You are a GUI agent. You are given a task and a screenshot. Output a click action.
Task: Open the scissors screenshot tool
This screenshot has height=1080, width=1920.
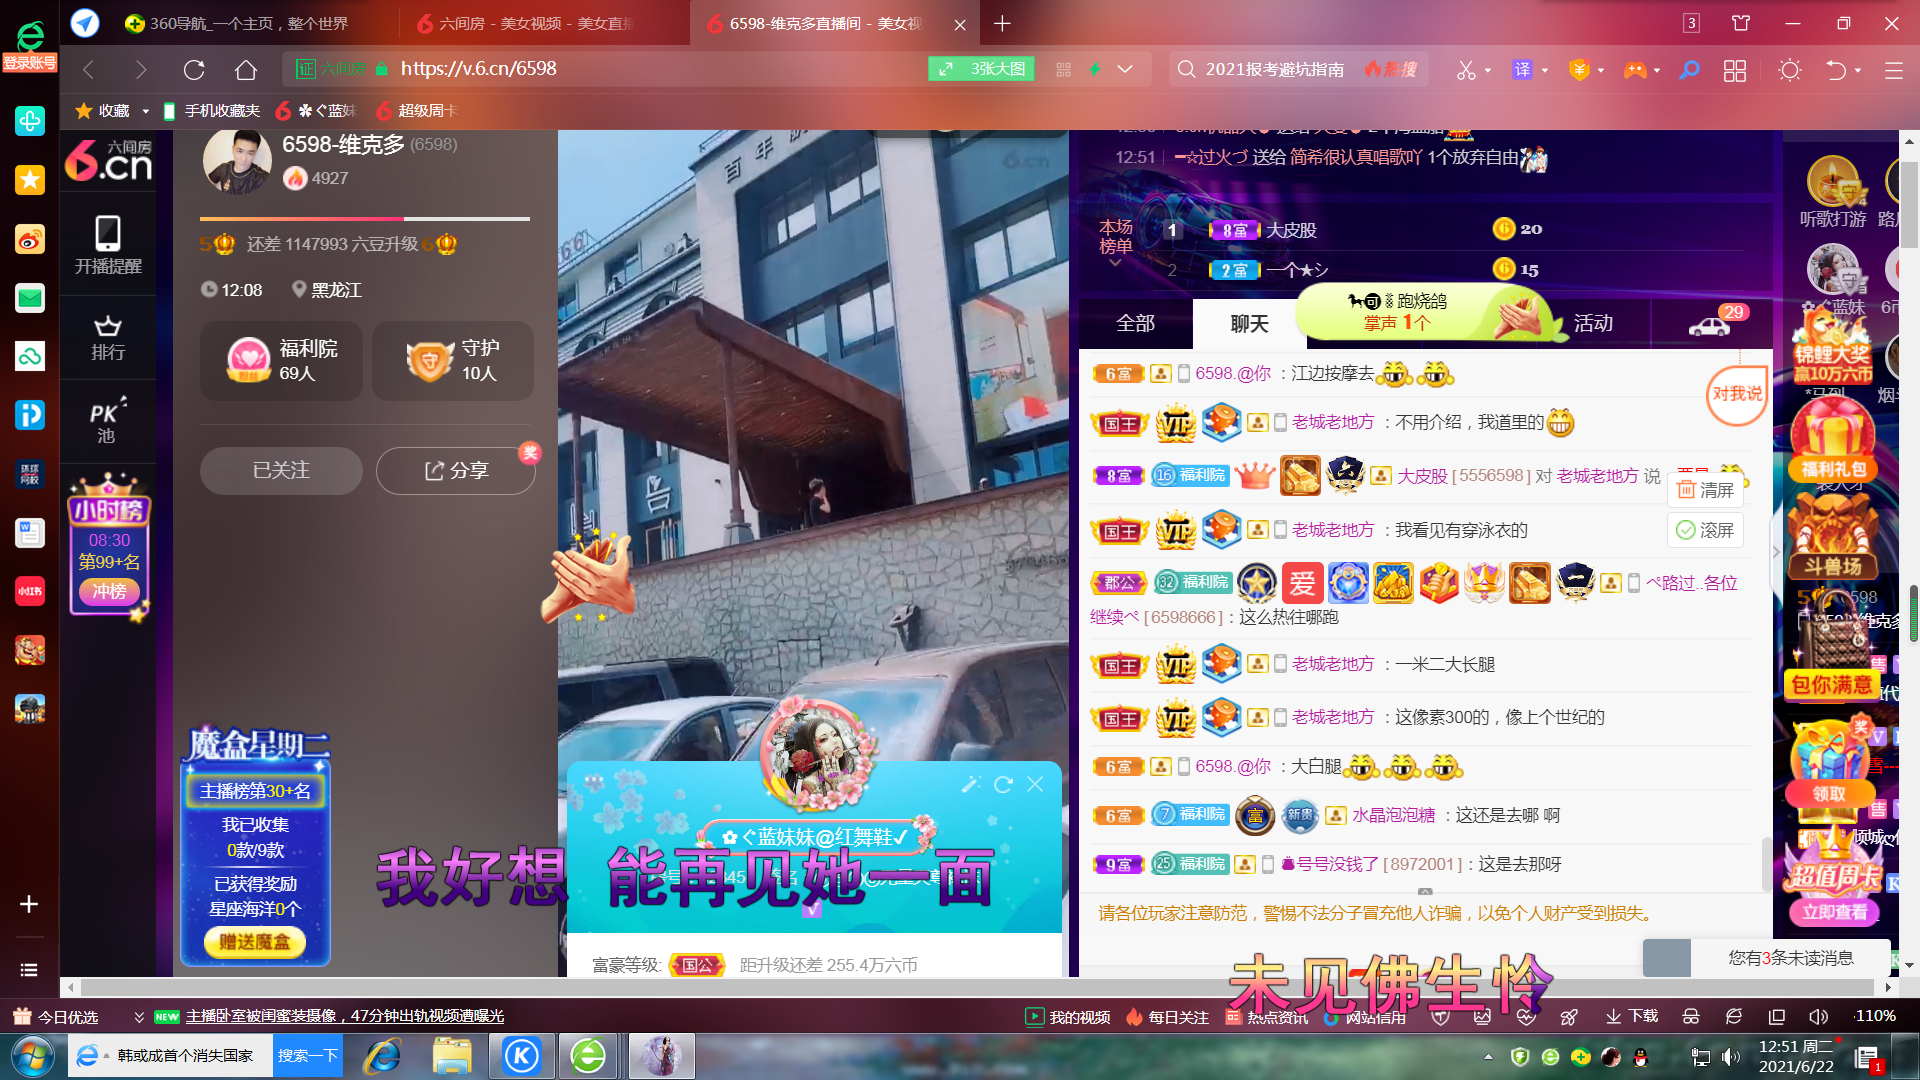[1466, 70]
